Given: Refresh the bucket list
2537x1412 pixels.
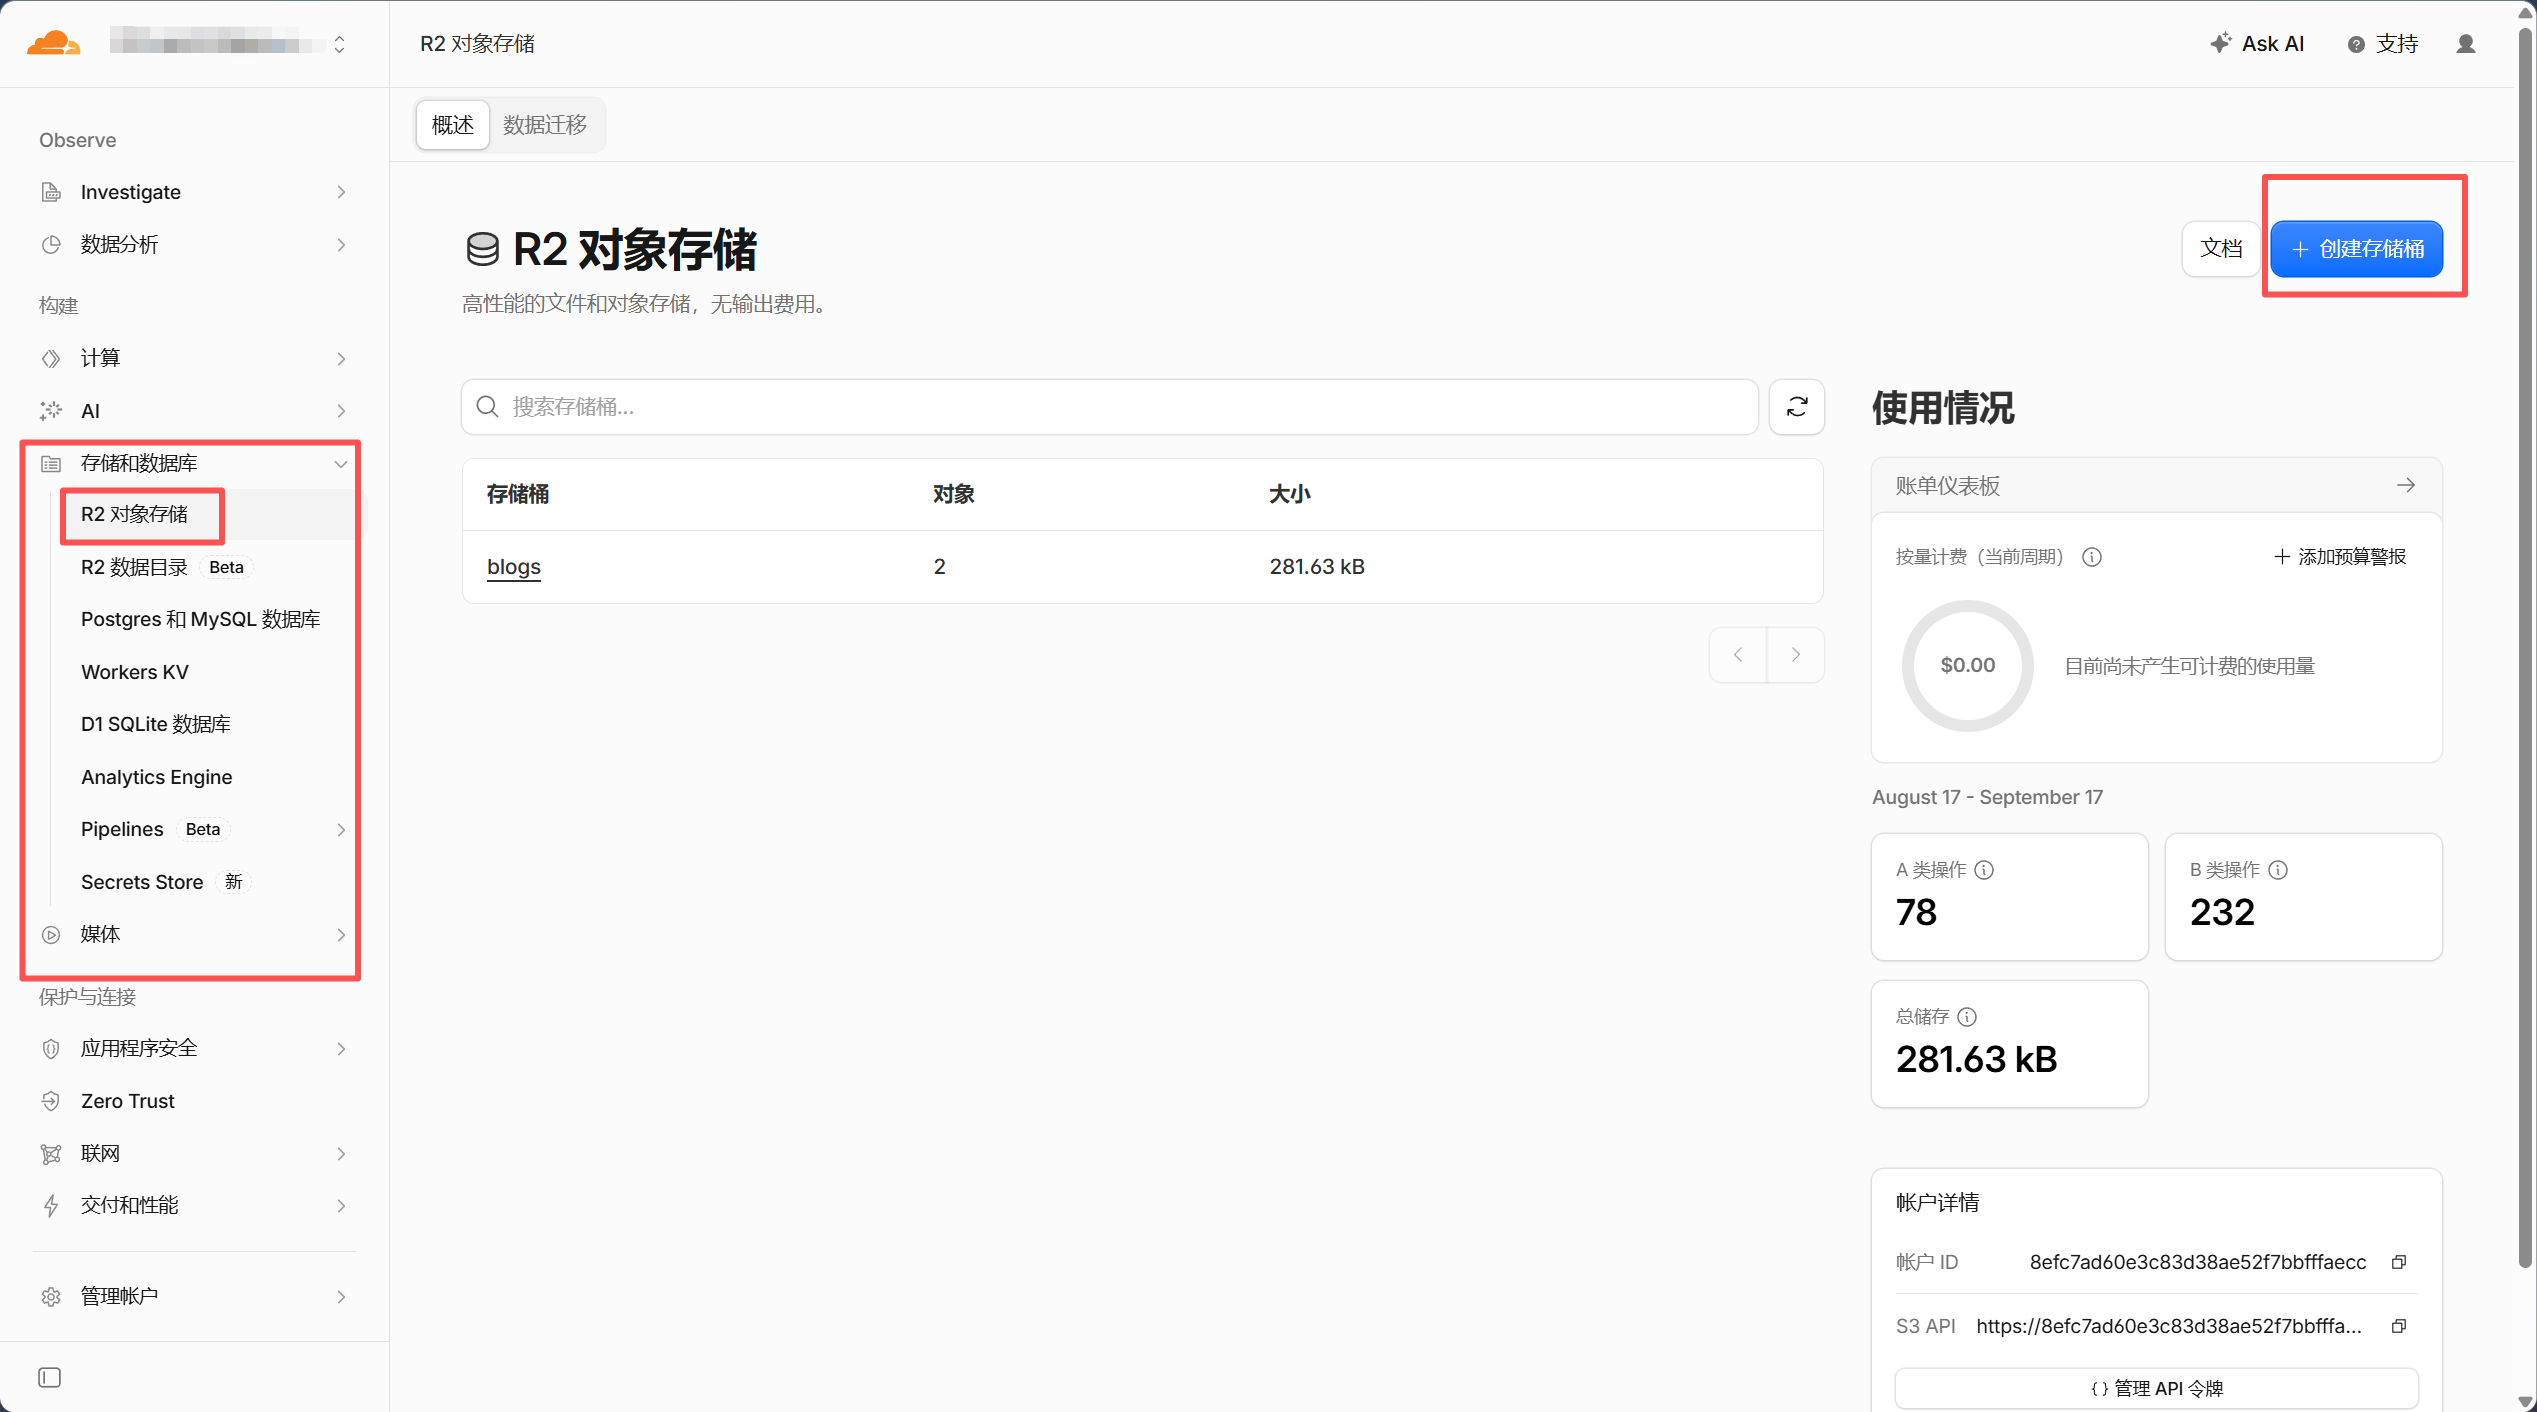Looking at the screenshot, I should click(1797, 406).
